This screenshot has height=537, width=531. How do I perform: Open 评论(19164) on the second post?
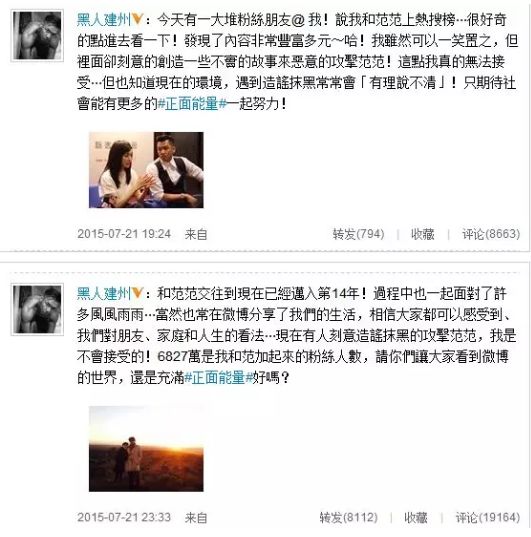(x=488, y=517)
